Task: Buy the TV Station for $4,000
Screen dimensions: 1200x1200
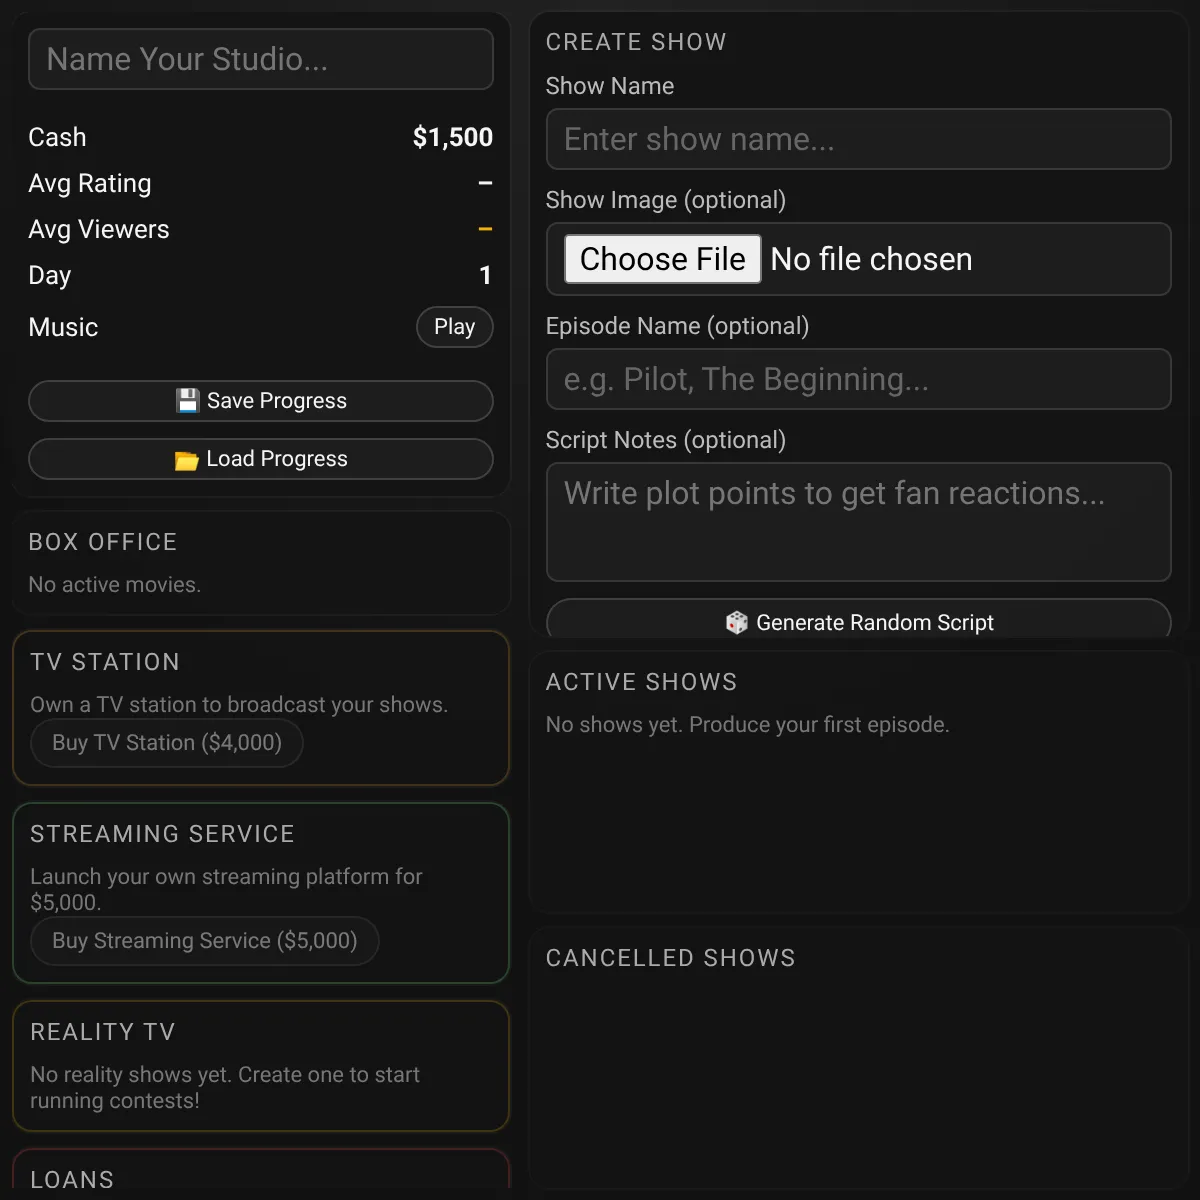Action: click(167, 743)
